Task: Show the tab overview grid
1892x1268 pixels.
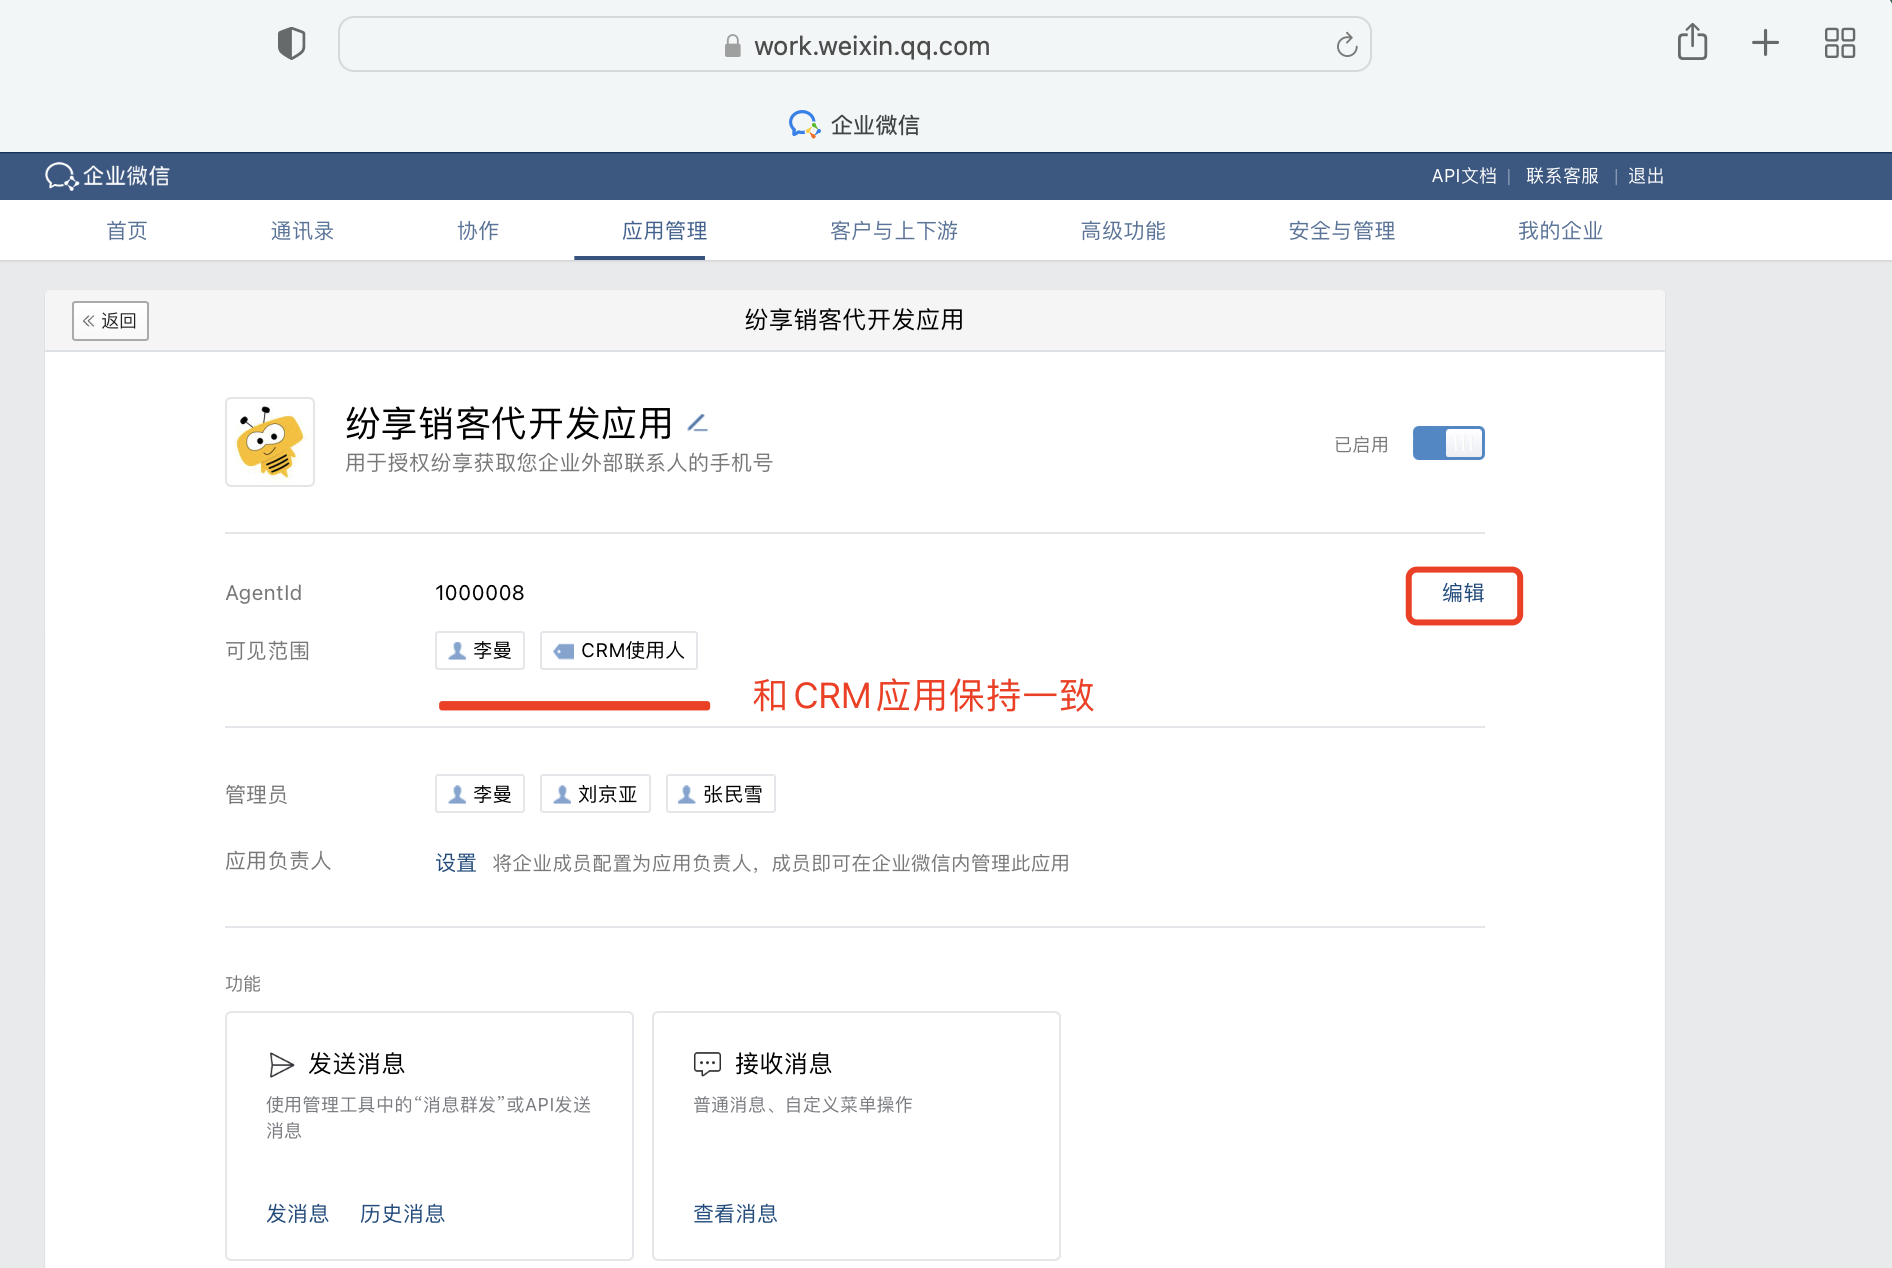Action: coord(1839,43)
